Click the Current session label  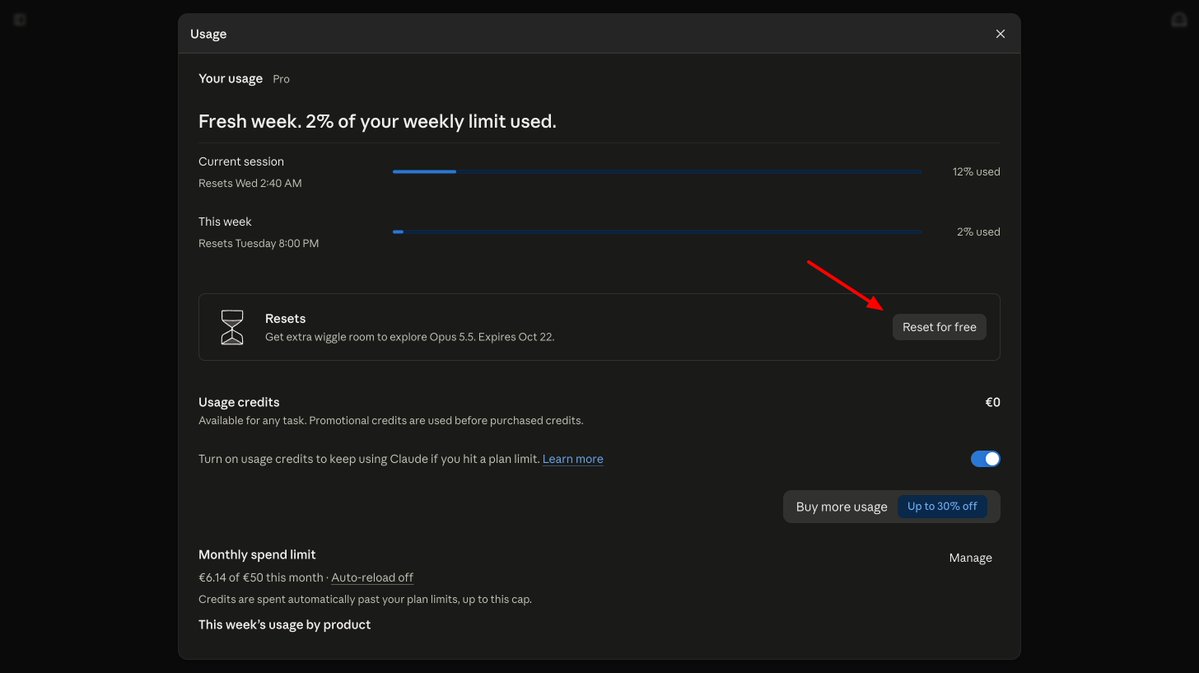(x=241, y=161)
